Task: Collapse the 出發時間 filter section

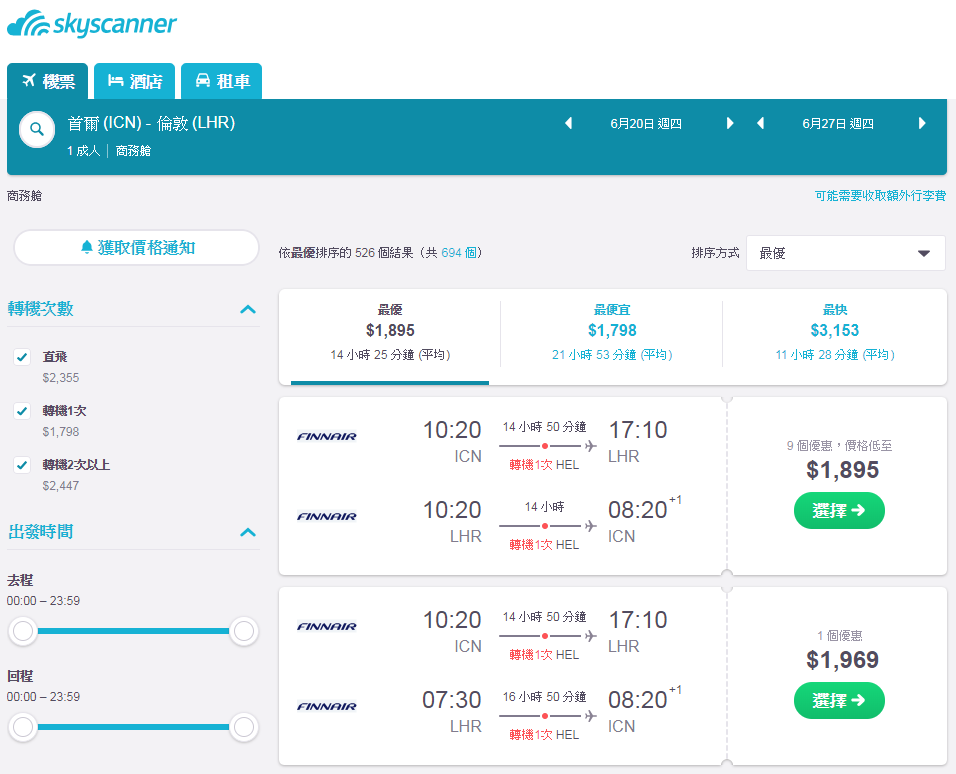Action: pos(248,532)
